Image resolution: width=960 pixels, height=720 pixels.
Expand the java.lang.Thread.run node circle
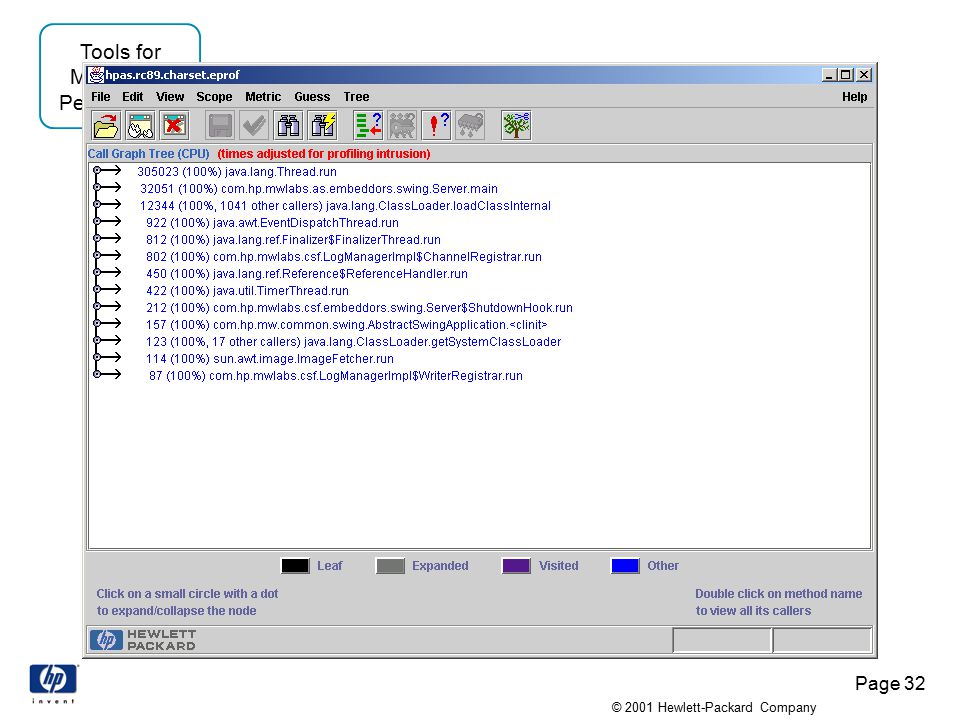click(x=97, y=170)
